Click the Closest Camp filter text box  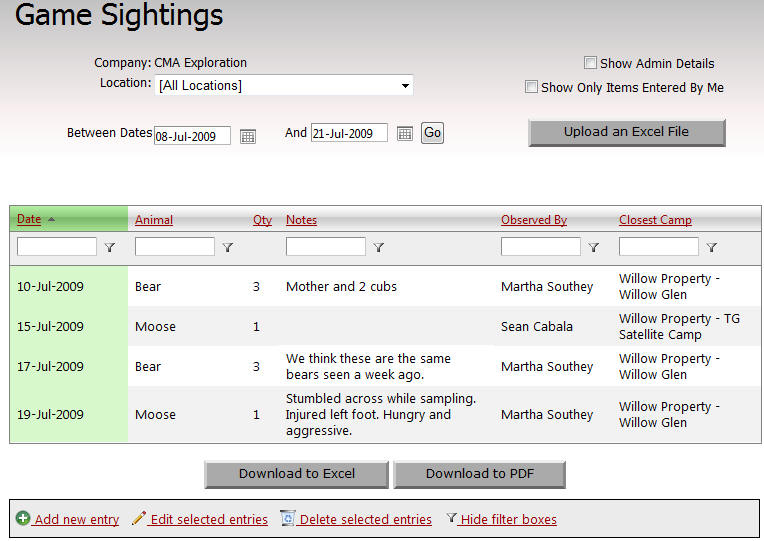(x=658, y=247)
